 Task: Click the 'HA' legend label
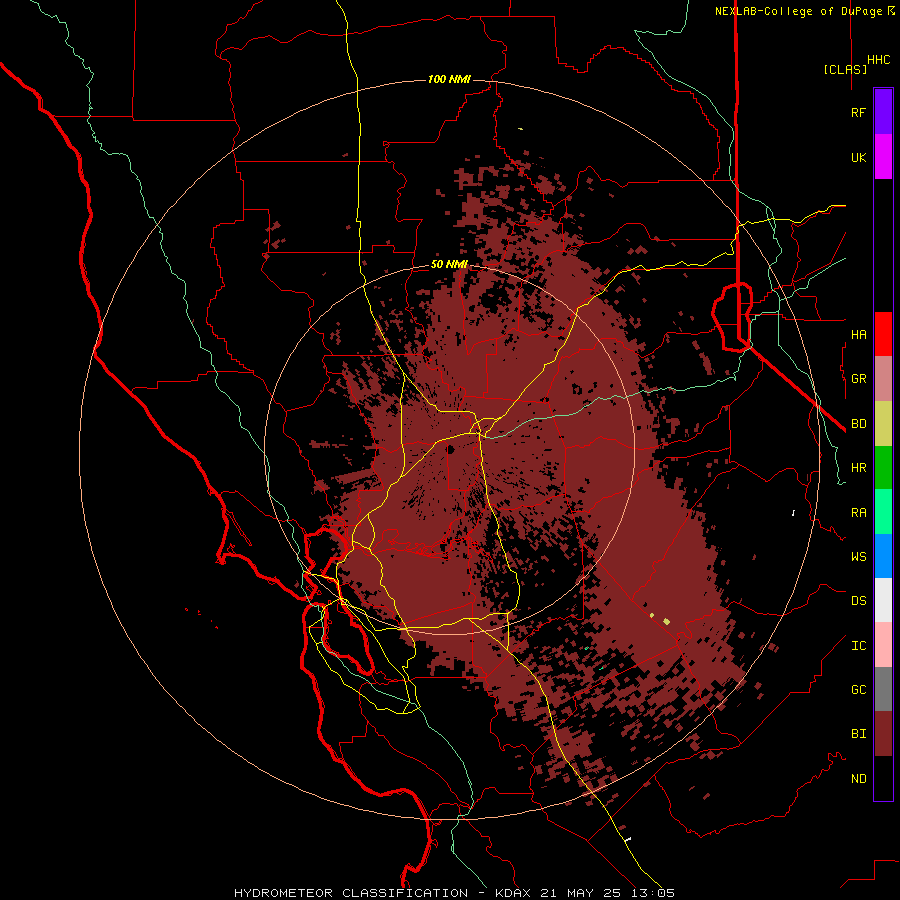click(858, 334)
